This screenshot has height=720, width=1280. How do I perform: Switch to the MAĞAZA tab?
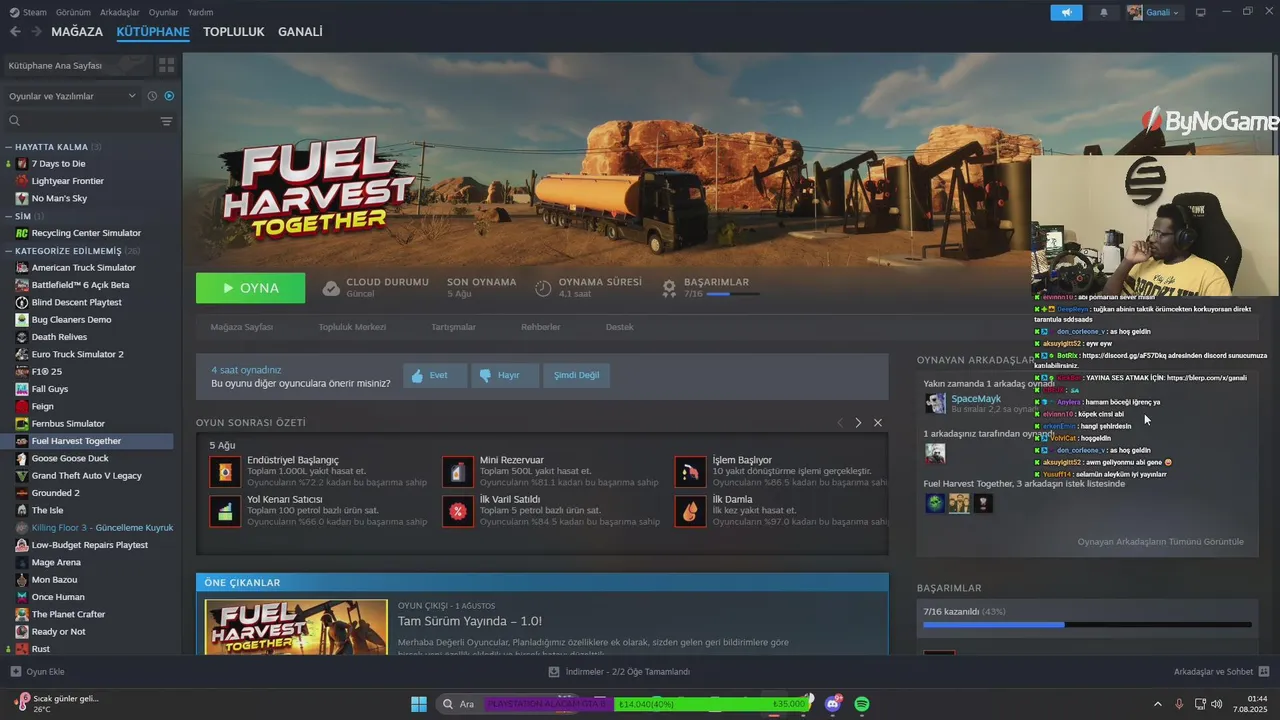[x=77, y=32]
